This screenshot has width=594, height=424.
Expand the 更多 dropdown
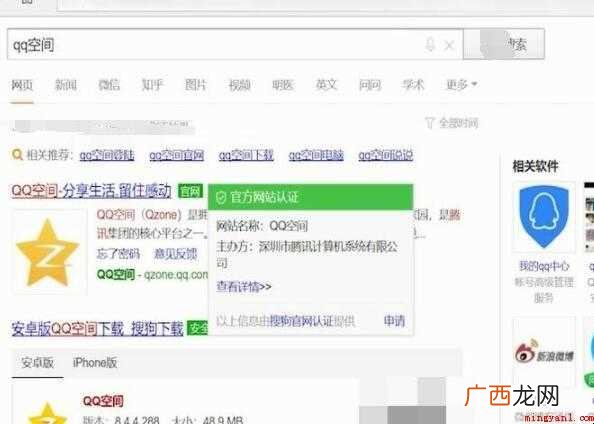(461, 84)
